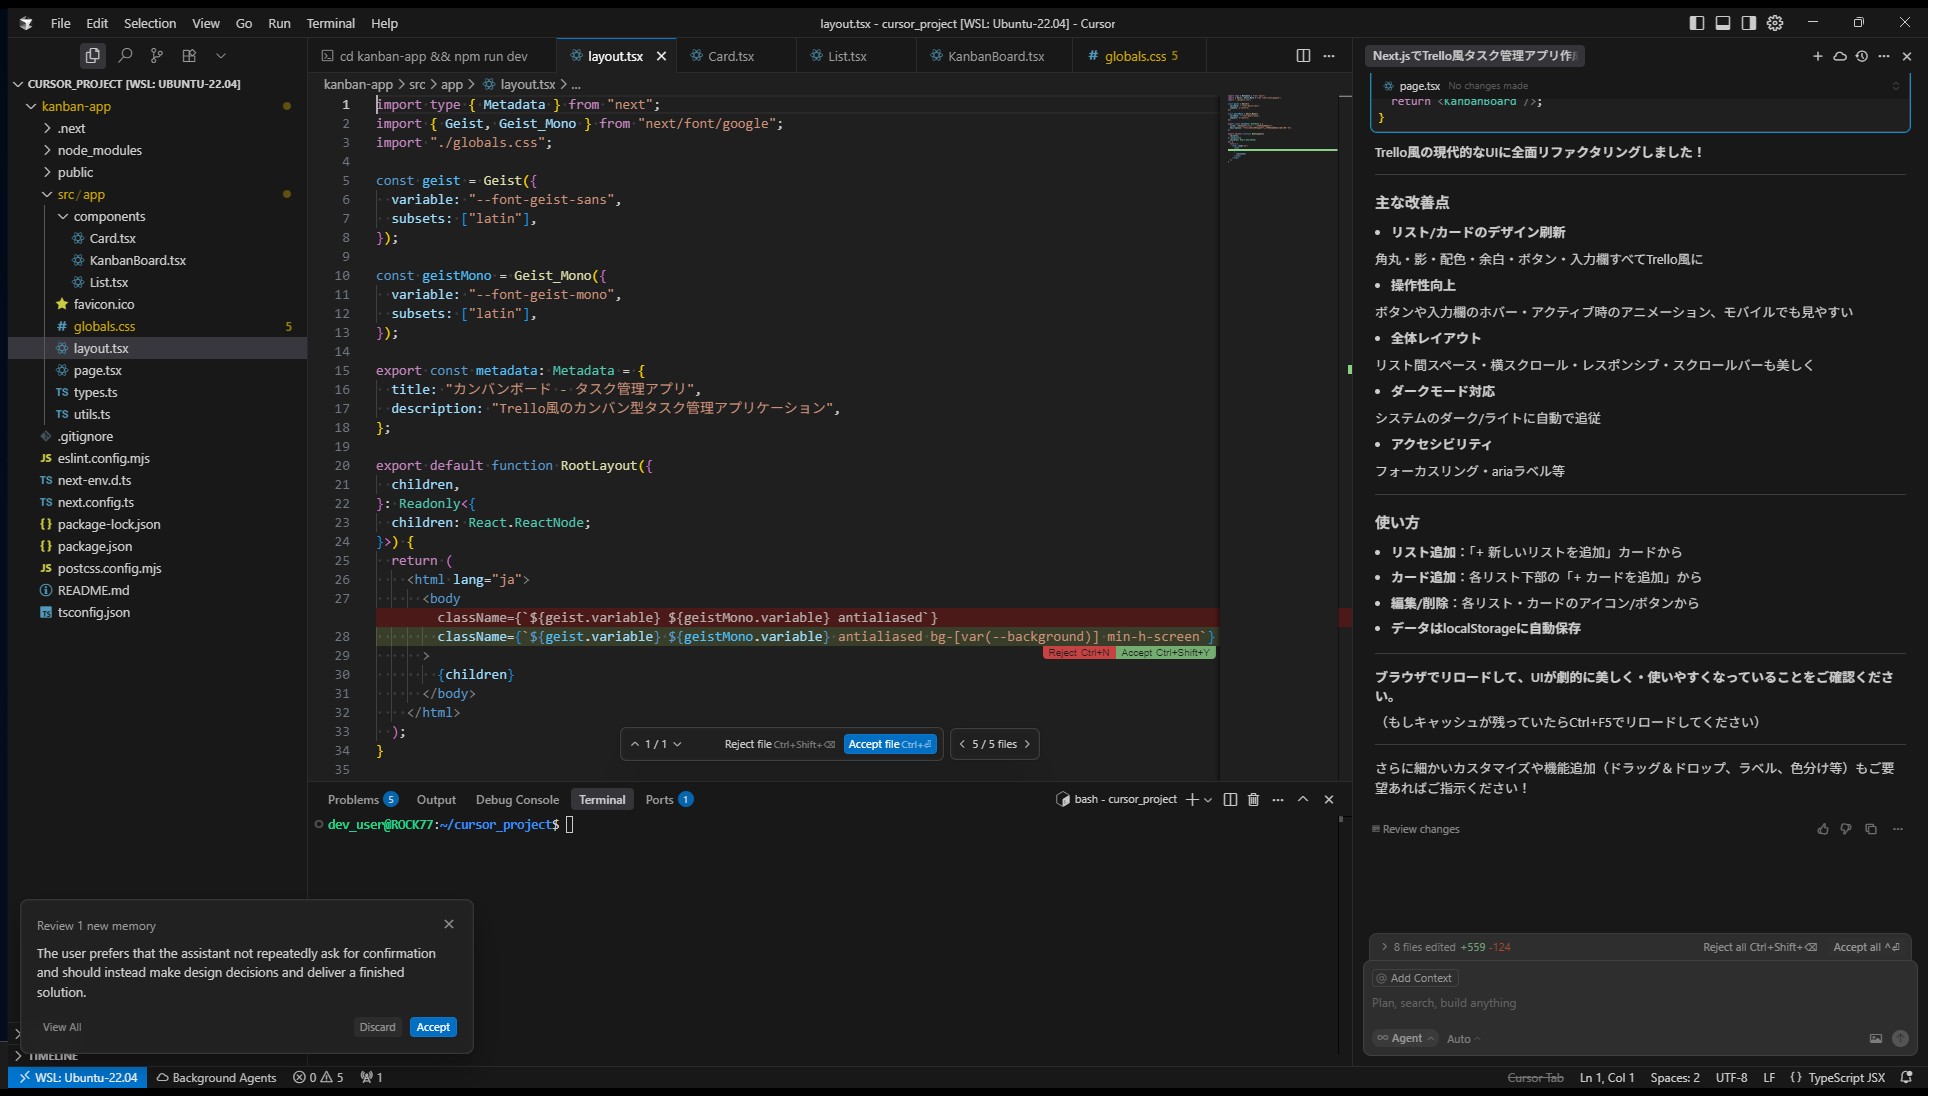
Task: Show chat history clock icon
Action: point(1861,56)
